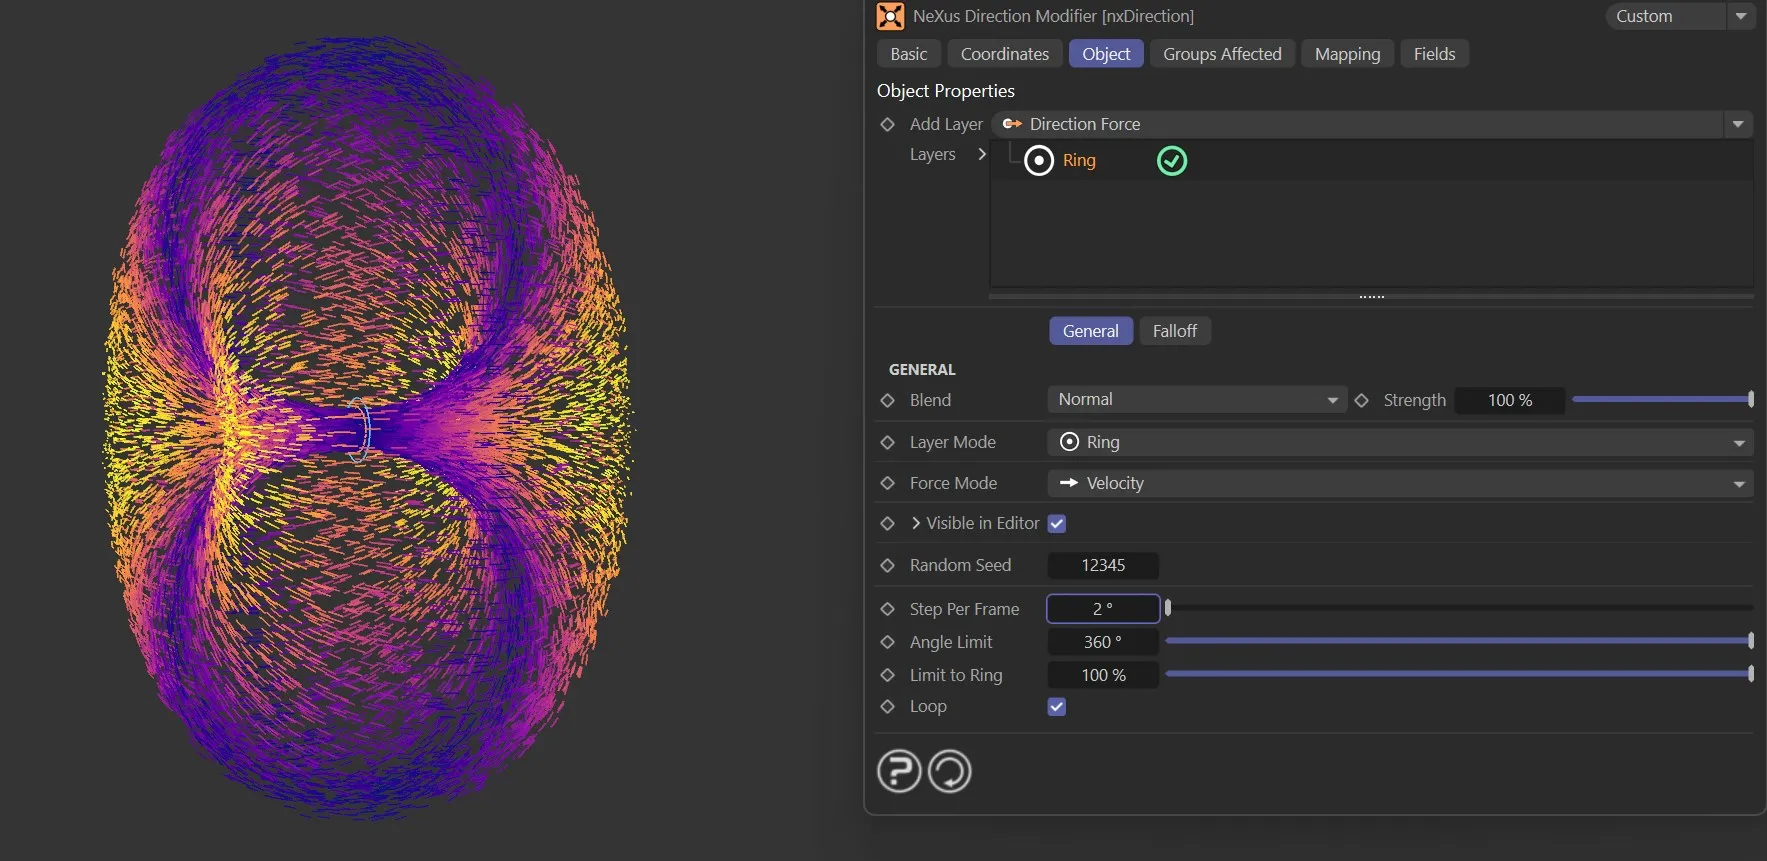Switch to the Basic tab
This screenshot has height=861, width=1767.
pyautogui.click(x=909, y=54)
